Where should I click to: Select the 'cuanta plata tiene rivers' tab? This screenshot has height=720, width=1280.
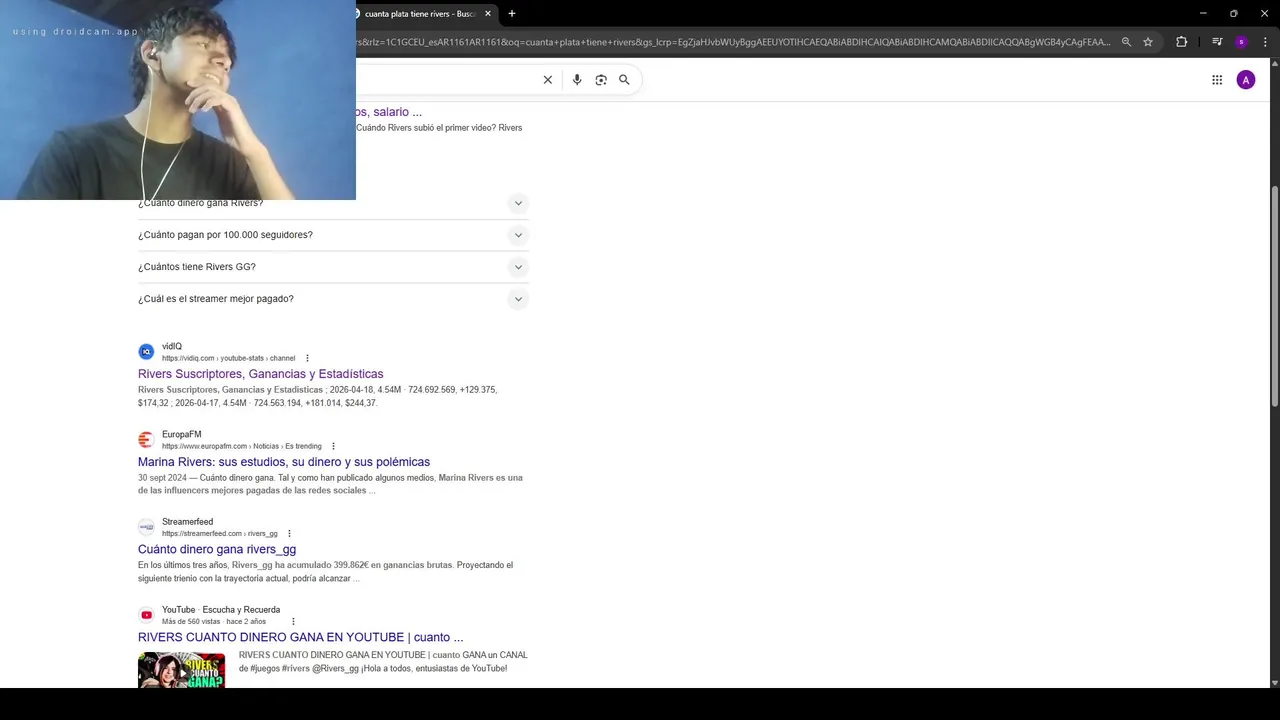420,14
